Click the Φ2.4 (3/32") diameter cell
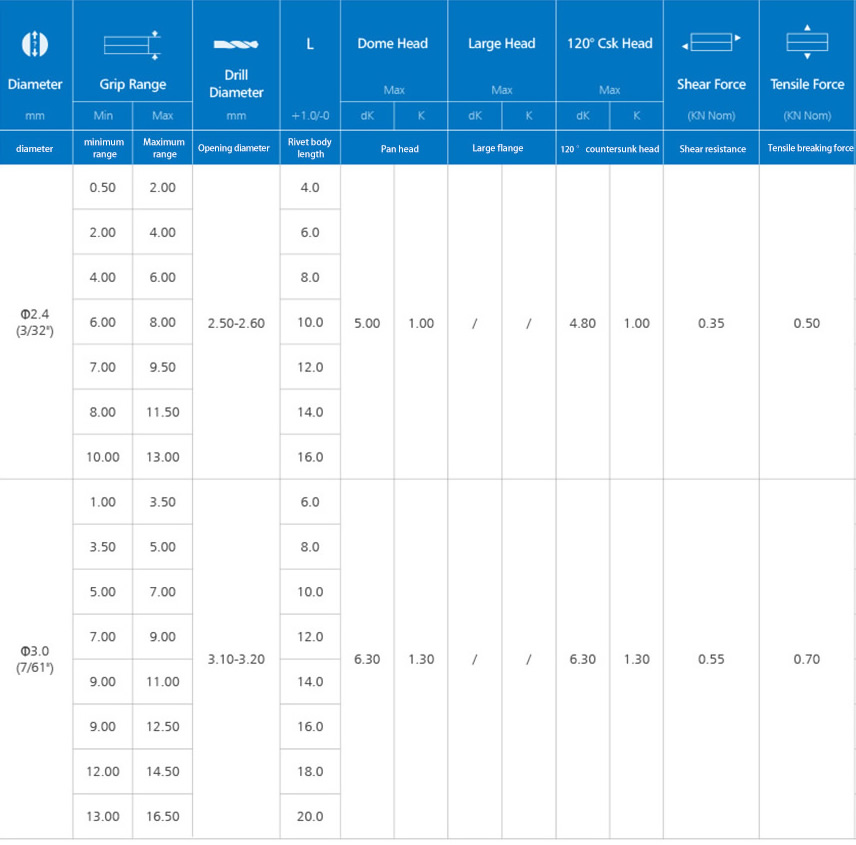The height and width of the screenshot is (845, 856). tap(35, 323)
